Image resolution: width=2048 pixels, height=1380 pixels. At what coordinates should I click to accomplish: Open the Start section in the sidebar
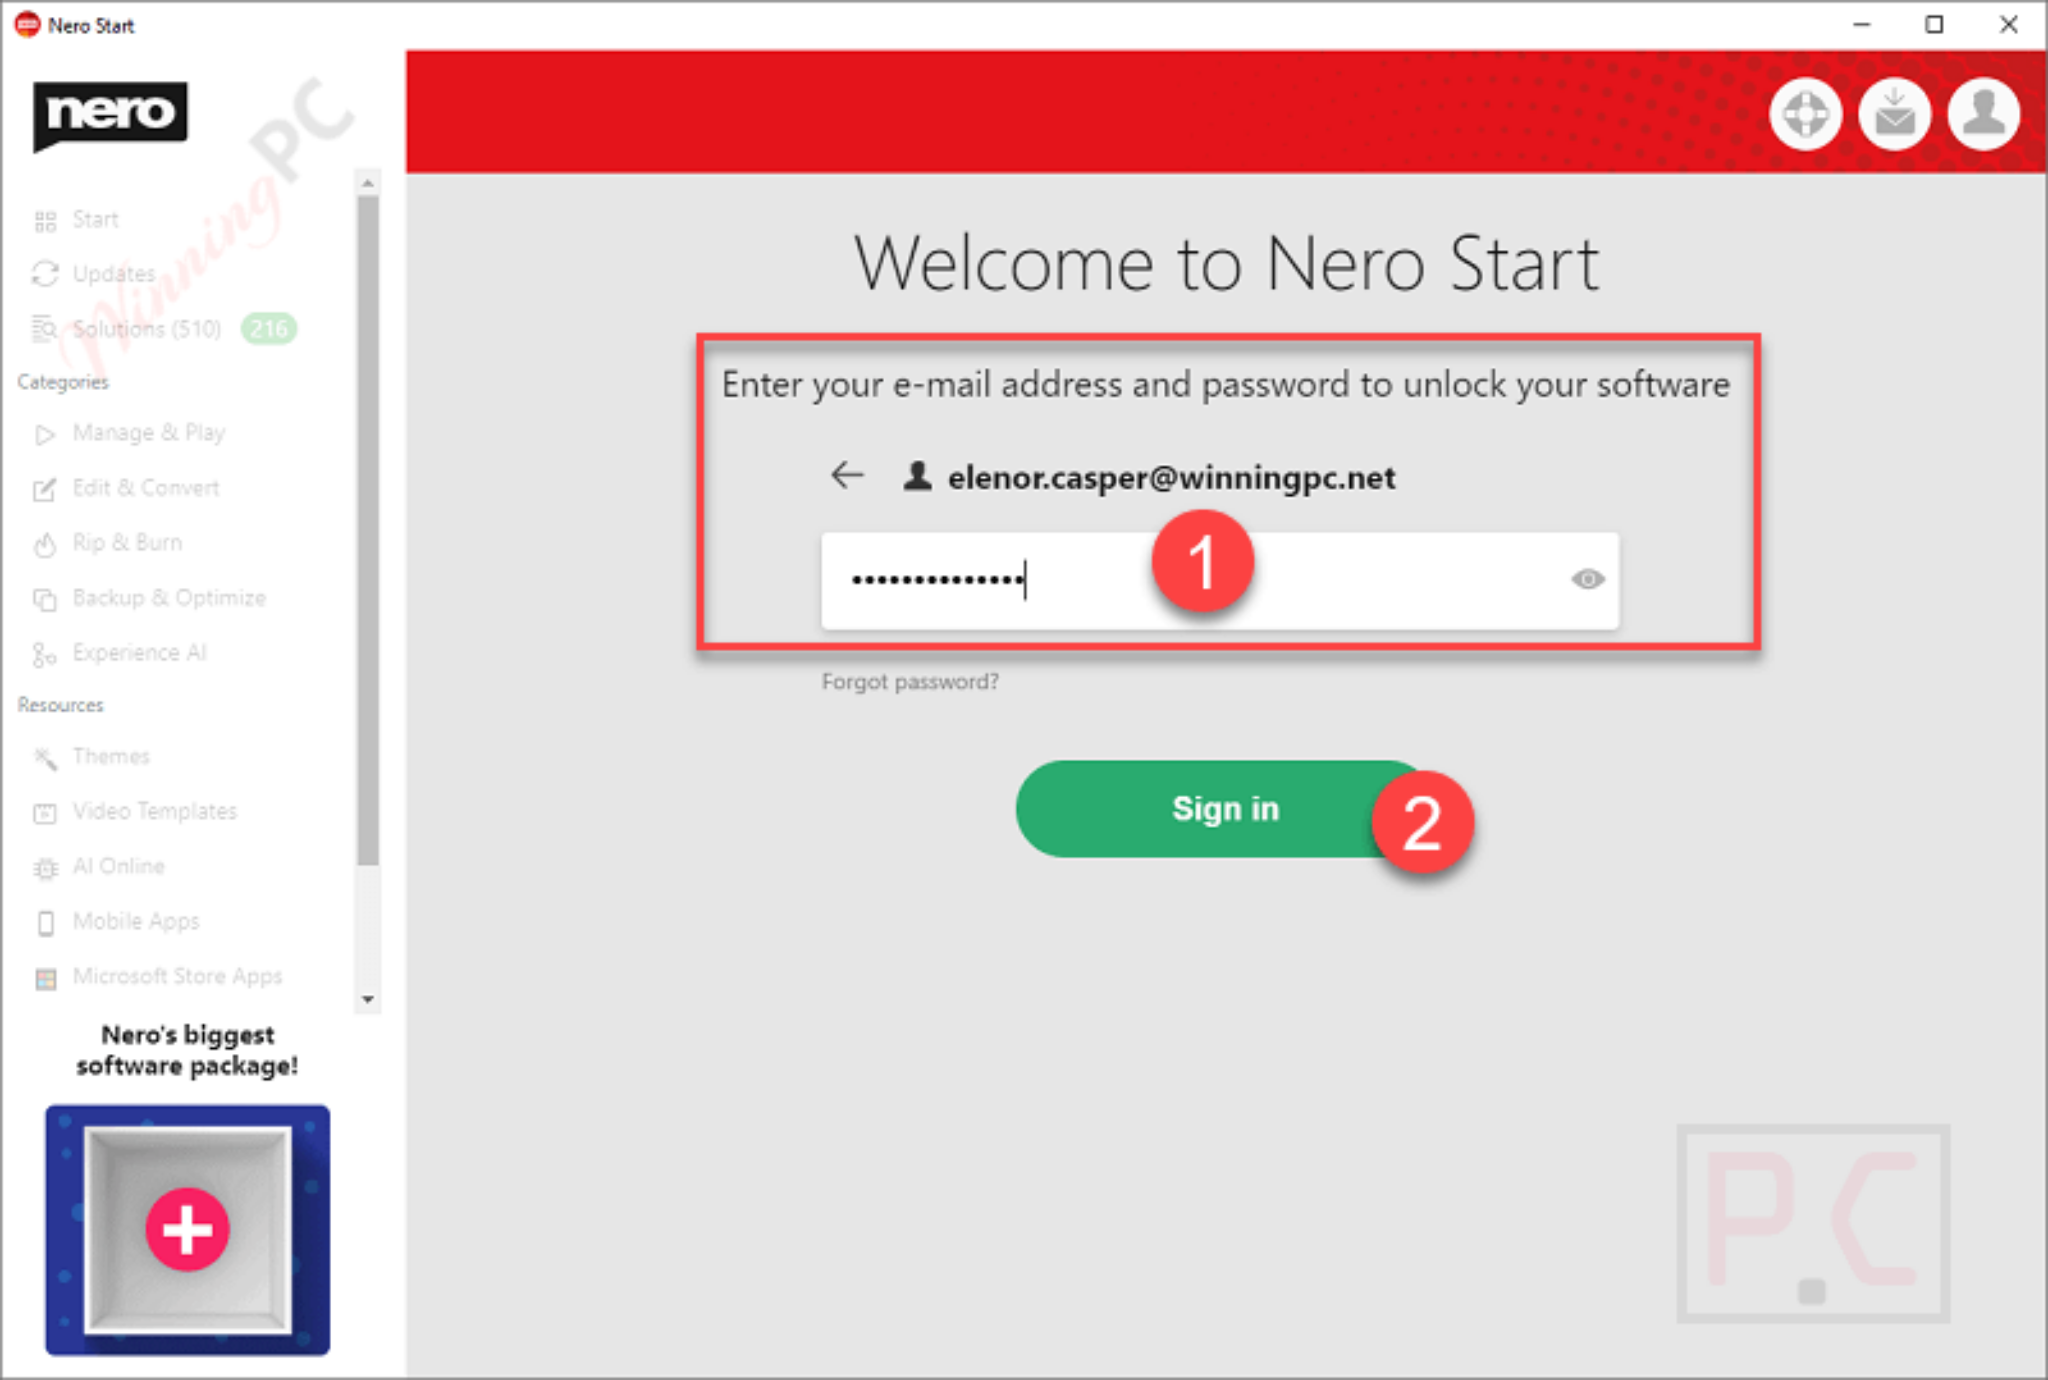(95, 219)
